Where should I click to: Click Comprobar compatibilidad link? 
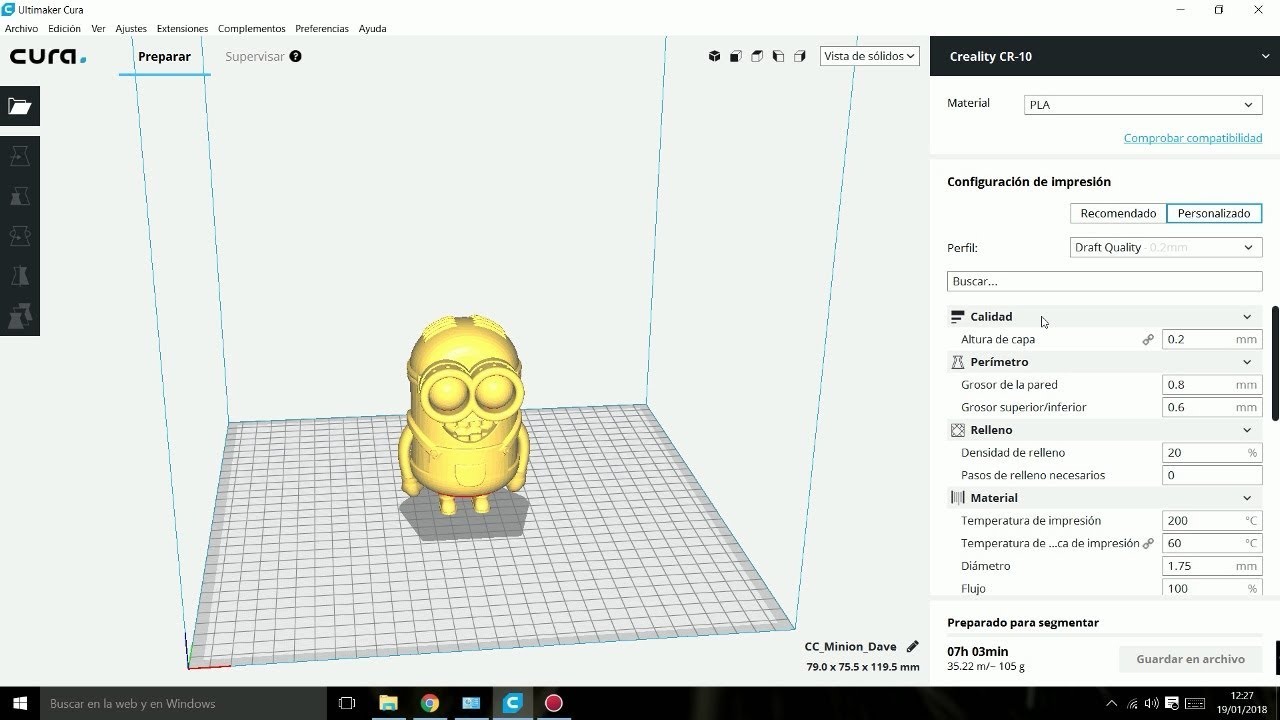coord(1193,138)
